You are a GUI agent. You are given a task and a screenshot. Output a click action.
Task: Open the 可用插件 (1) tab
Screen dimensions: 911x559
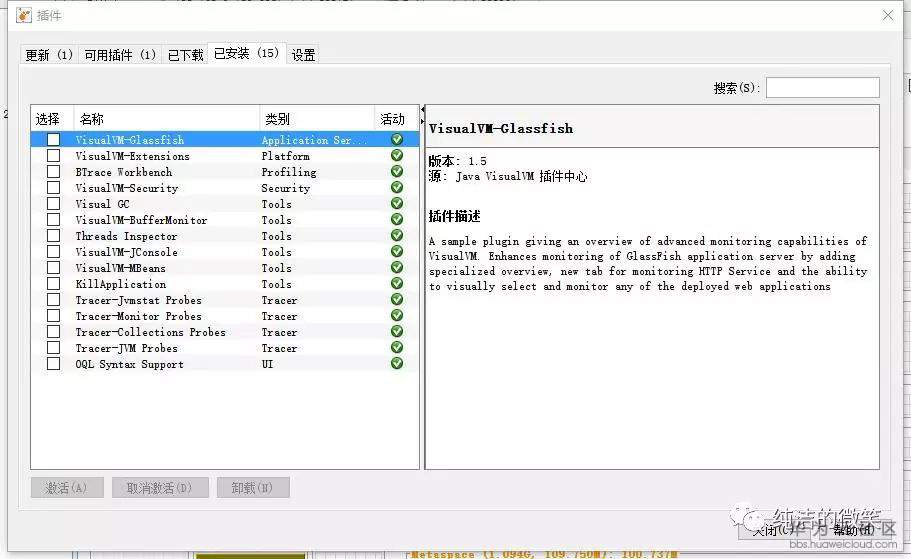click(x=120, y=55)
